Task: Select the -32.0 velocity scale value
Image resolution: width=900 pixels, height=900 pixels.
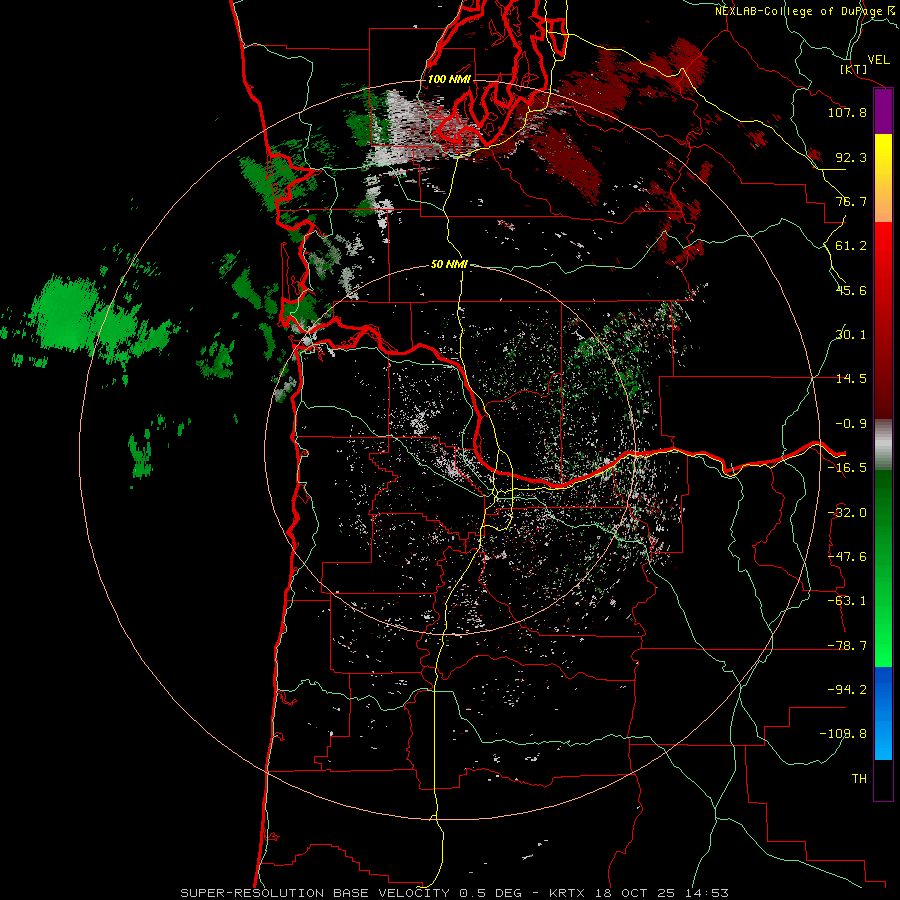Action: point(847,513)
